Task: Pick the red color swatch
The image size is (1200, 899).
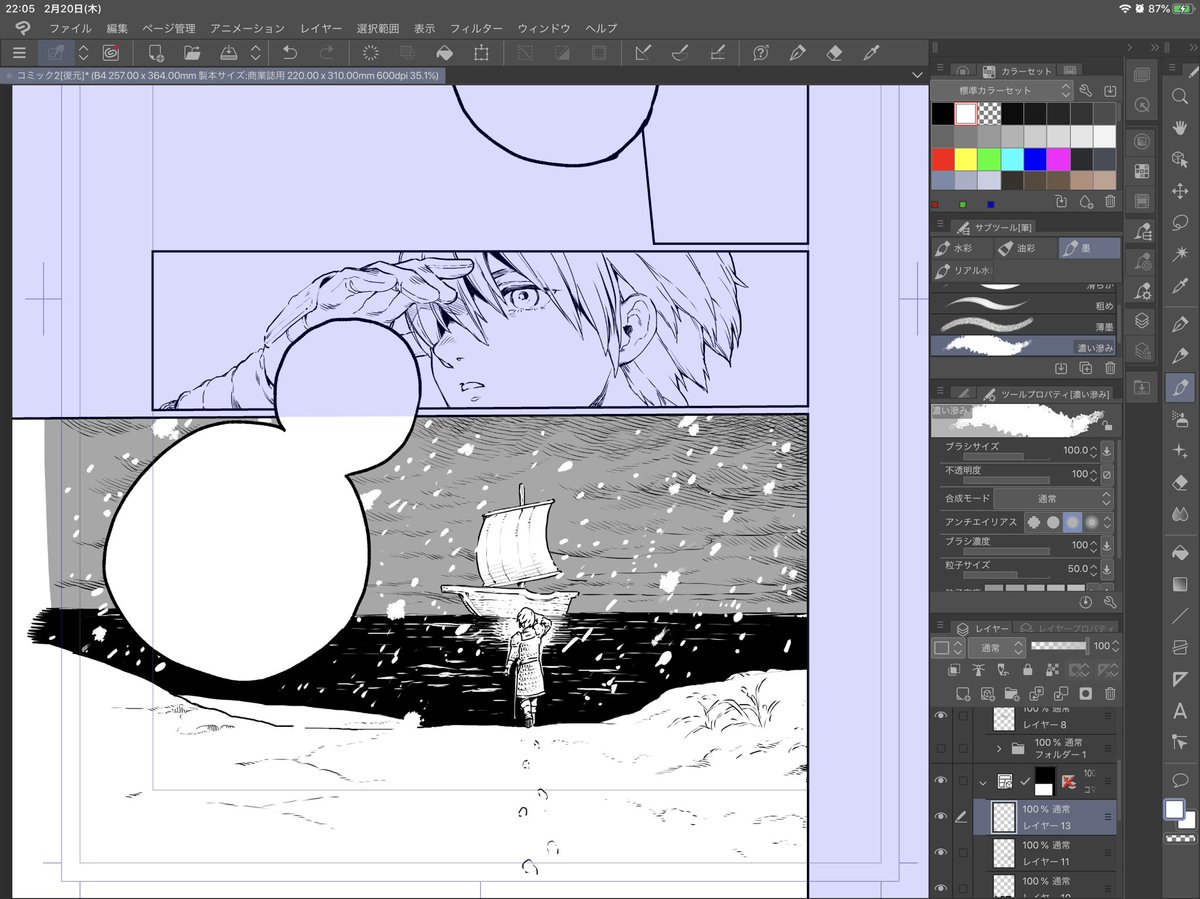Action: (x=942, y=159)
